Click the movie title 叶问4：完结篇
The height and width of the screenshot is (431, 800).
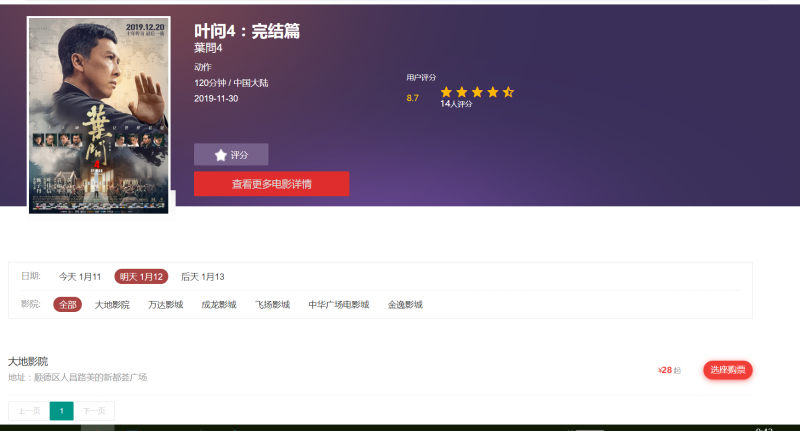(x=247, y=31)
